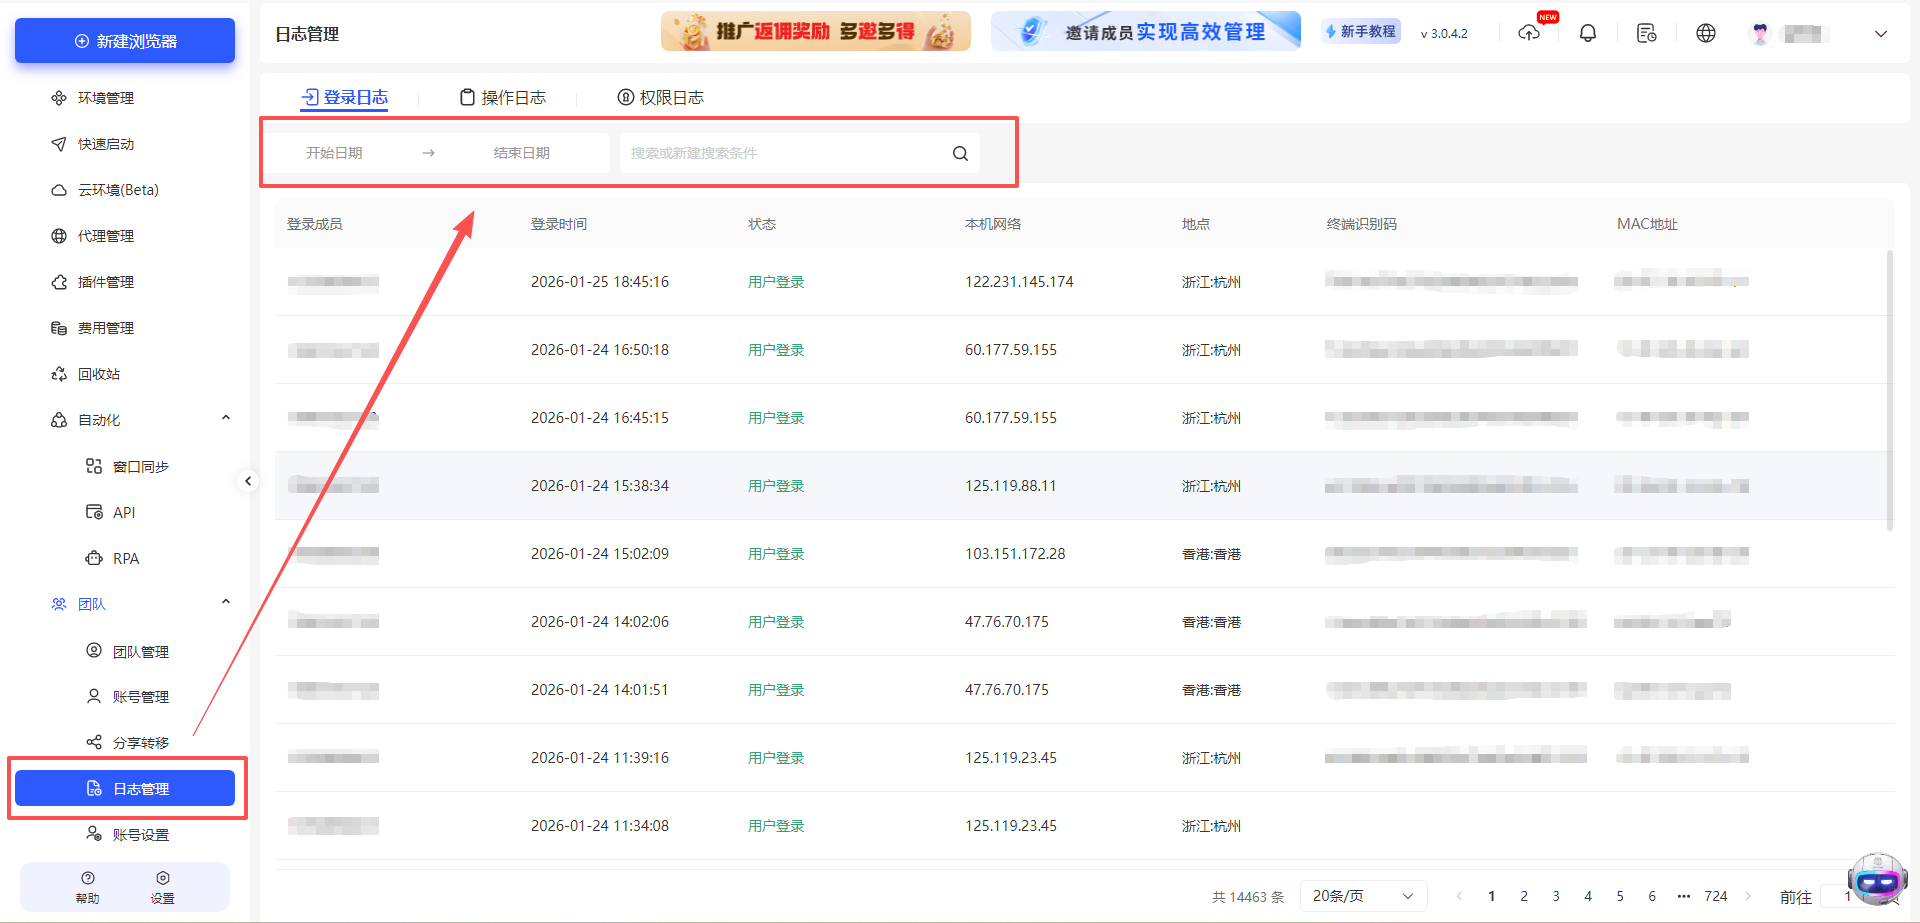Collapse the 团队 sidebar group

(226, 602)
